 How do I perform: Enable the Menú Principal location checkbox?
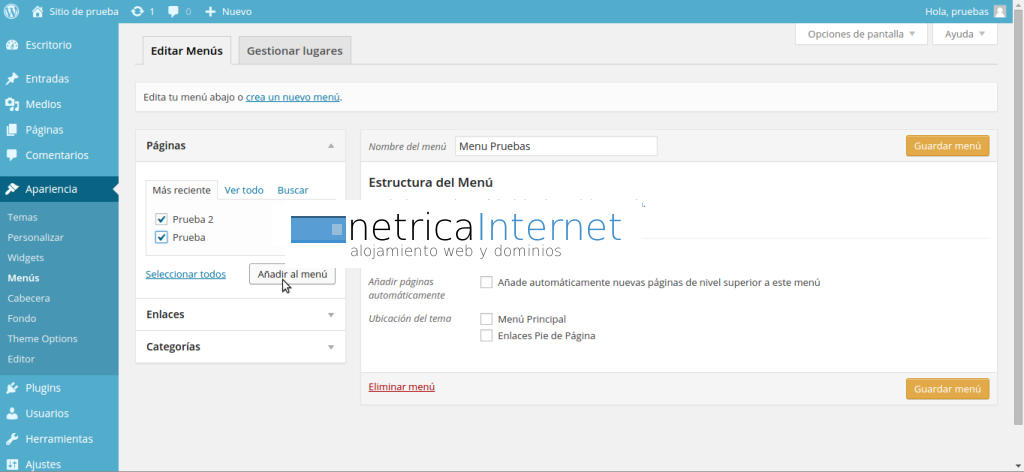pyautogui.click(x=486, y=319)
